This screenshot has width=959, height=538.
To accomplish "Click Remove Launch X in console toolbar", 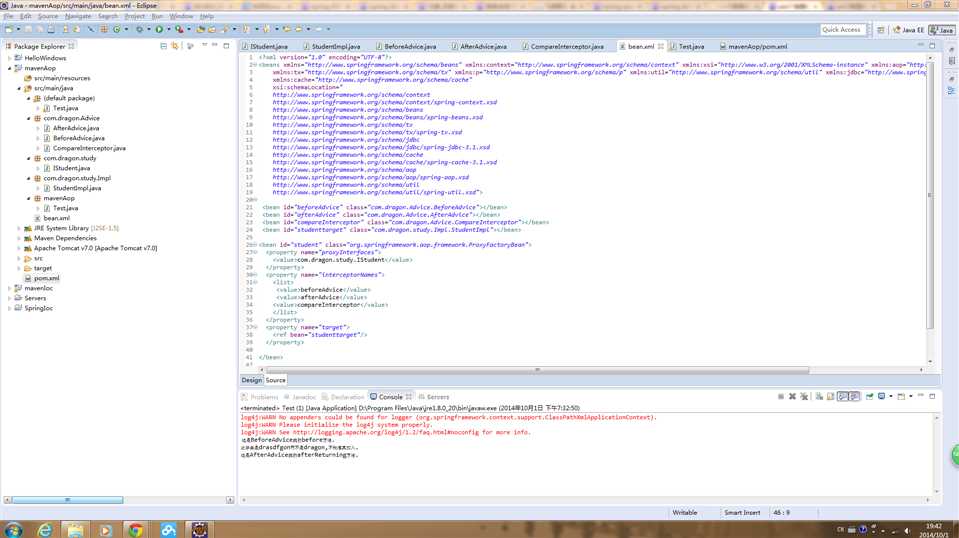I will tap(793, 396).
